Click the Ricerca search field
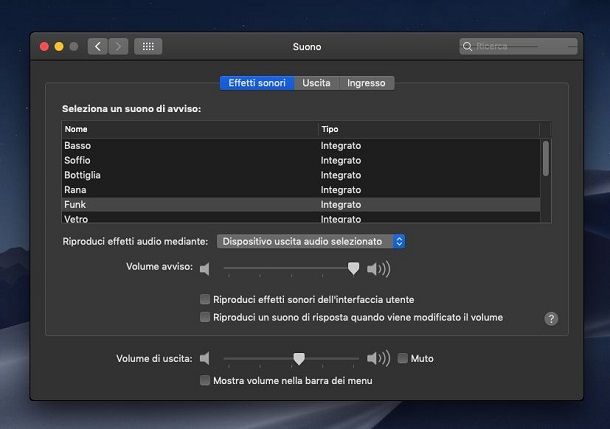 tap(518, 47)
